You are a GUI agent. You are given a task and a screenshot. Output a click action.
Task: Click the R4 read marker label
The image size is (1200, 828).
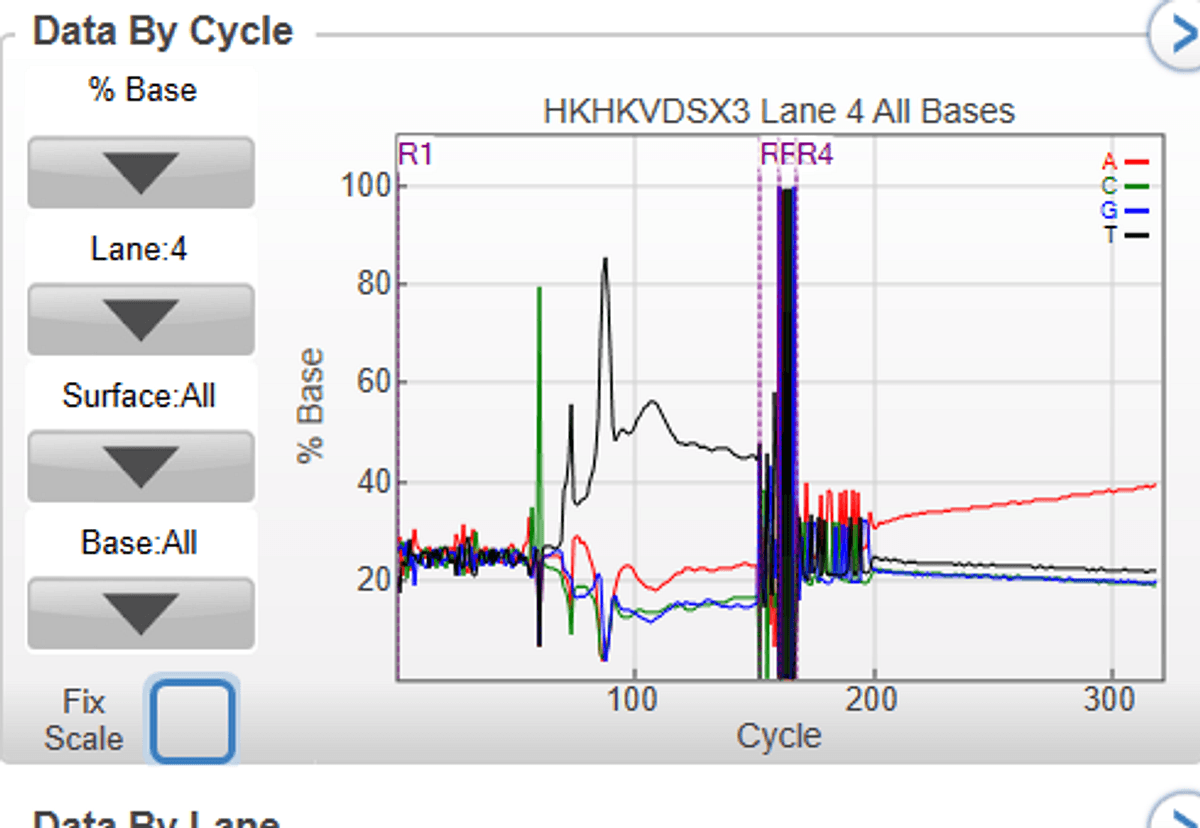point(816,154)
